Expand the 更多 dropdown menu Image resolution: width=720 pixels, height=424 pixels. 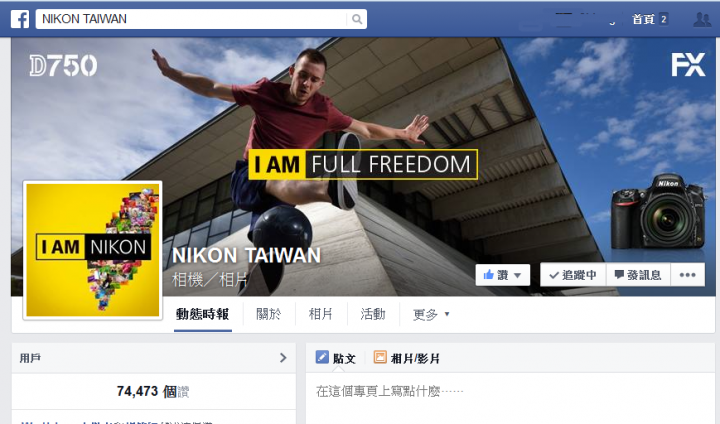click(x=431, y=315)
